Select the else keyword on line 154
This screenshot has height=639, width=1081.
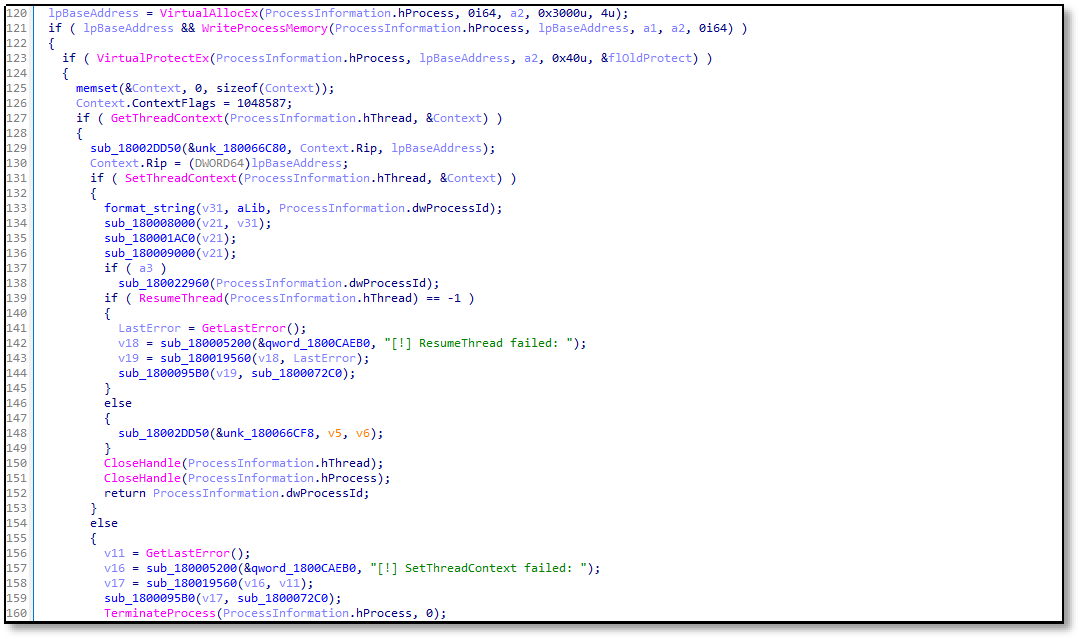coord(104,523)
